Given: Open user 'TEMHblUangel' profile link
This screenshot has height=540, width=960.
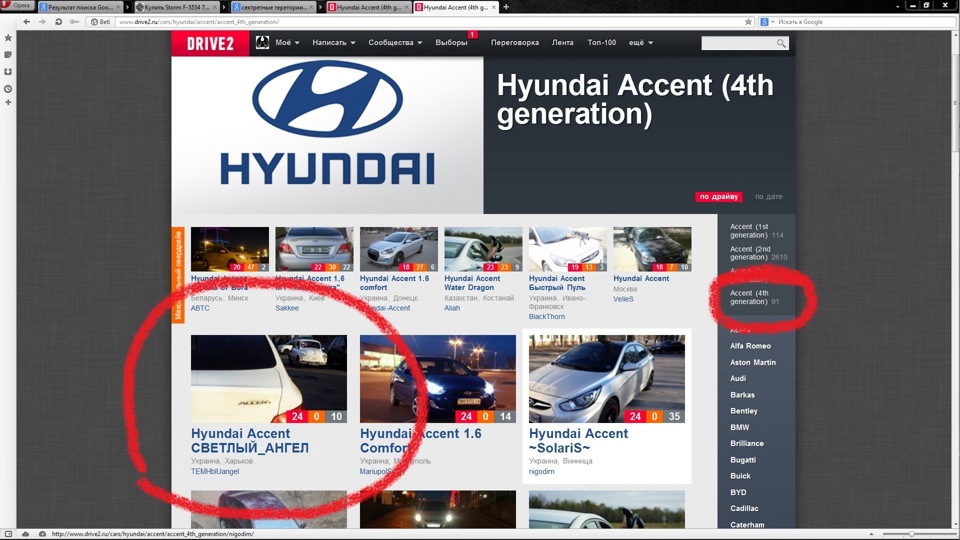Looking at the screenshot, I should click(x=215, y=471).
